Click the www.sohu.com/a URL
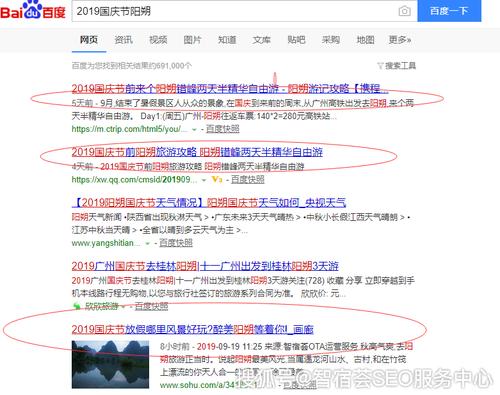 208,385
